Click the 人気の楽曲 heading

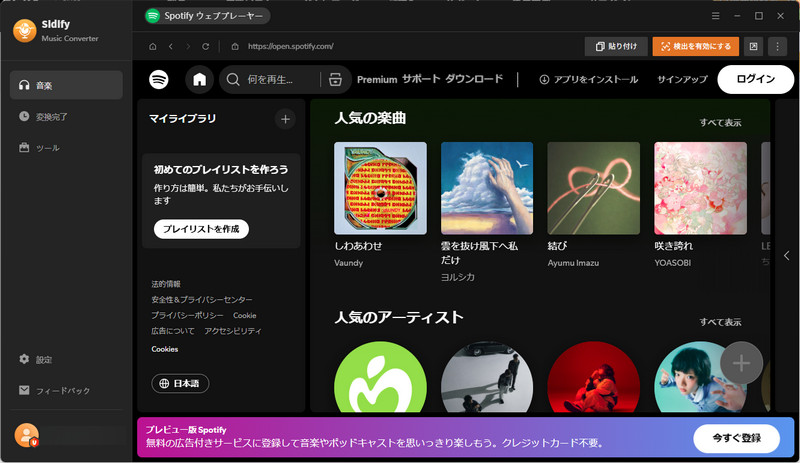tap(370, 118)
